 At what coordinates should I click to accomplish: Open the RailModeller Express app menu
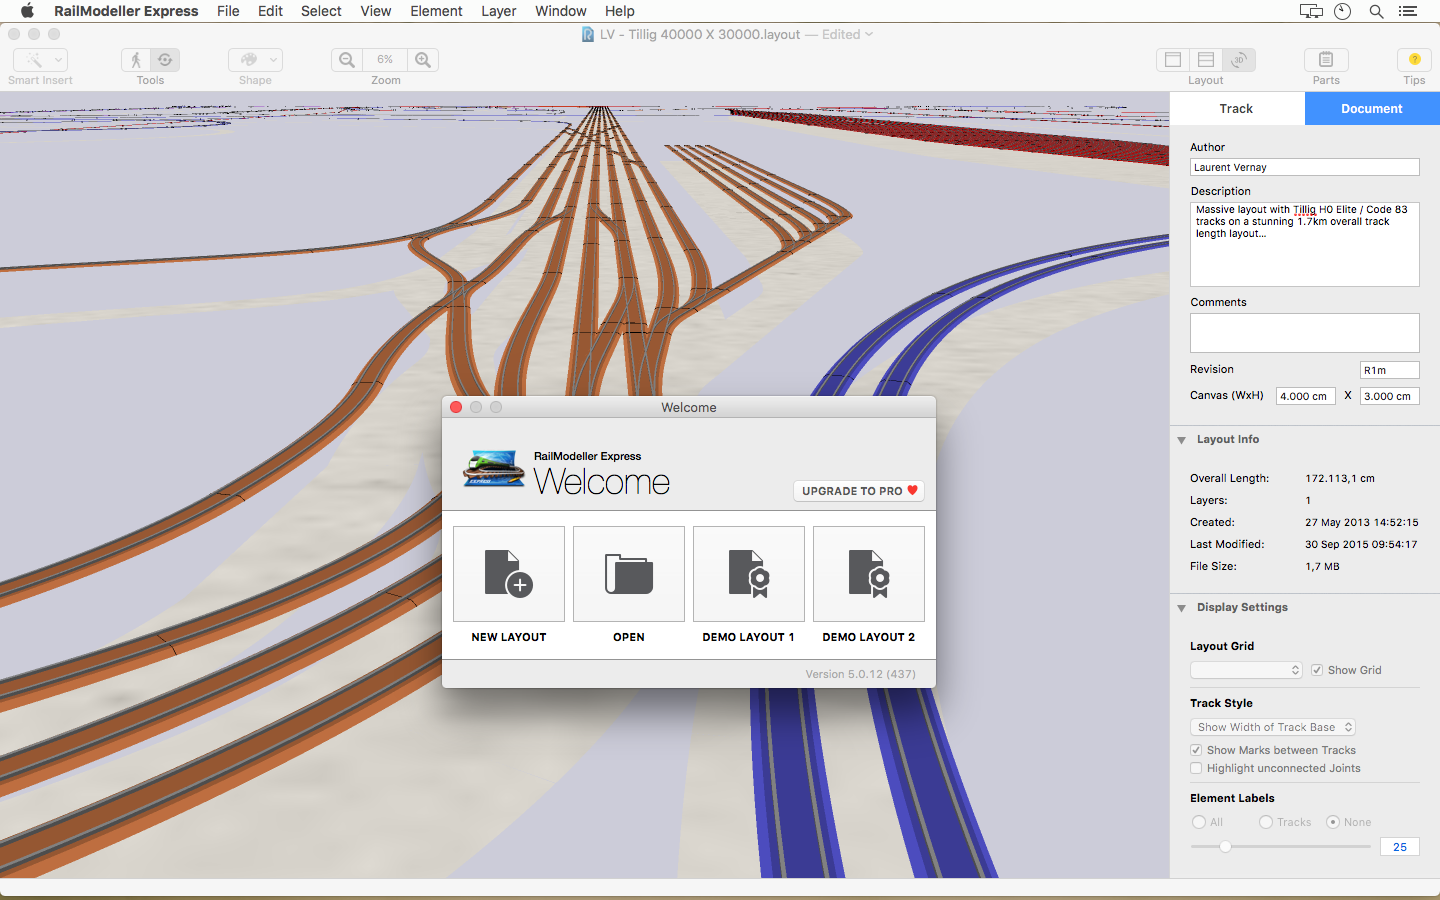pyautogui.click(x=126, y=11)
